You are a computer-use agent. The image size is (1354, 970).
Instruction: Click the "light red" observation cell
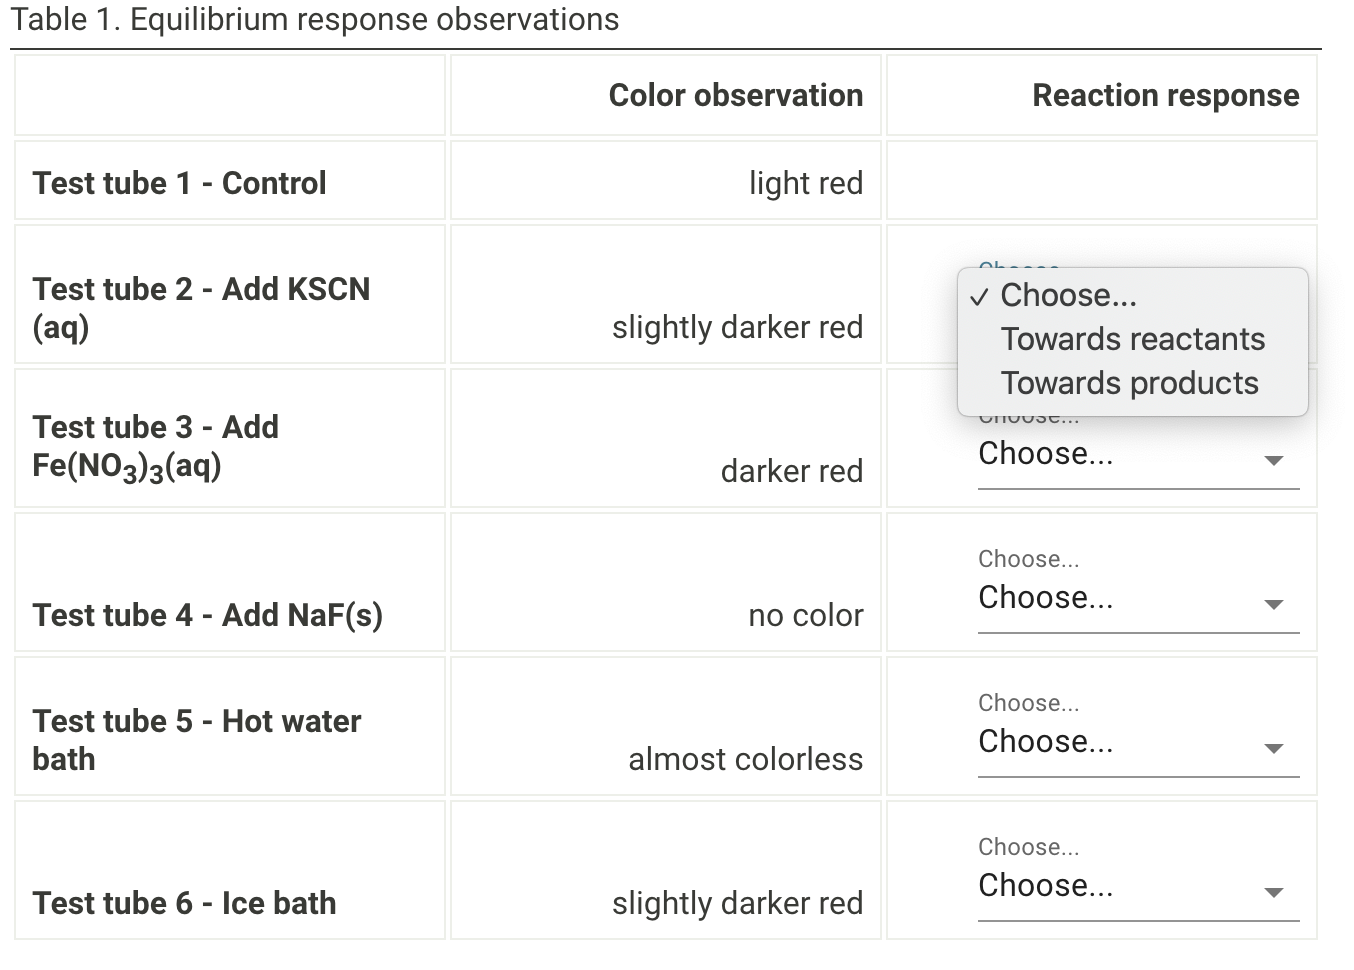805,183
